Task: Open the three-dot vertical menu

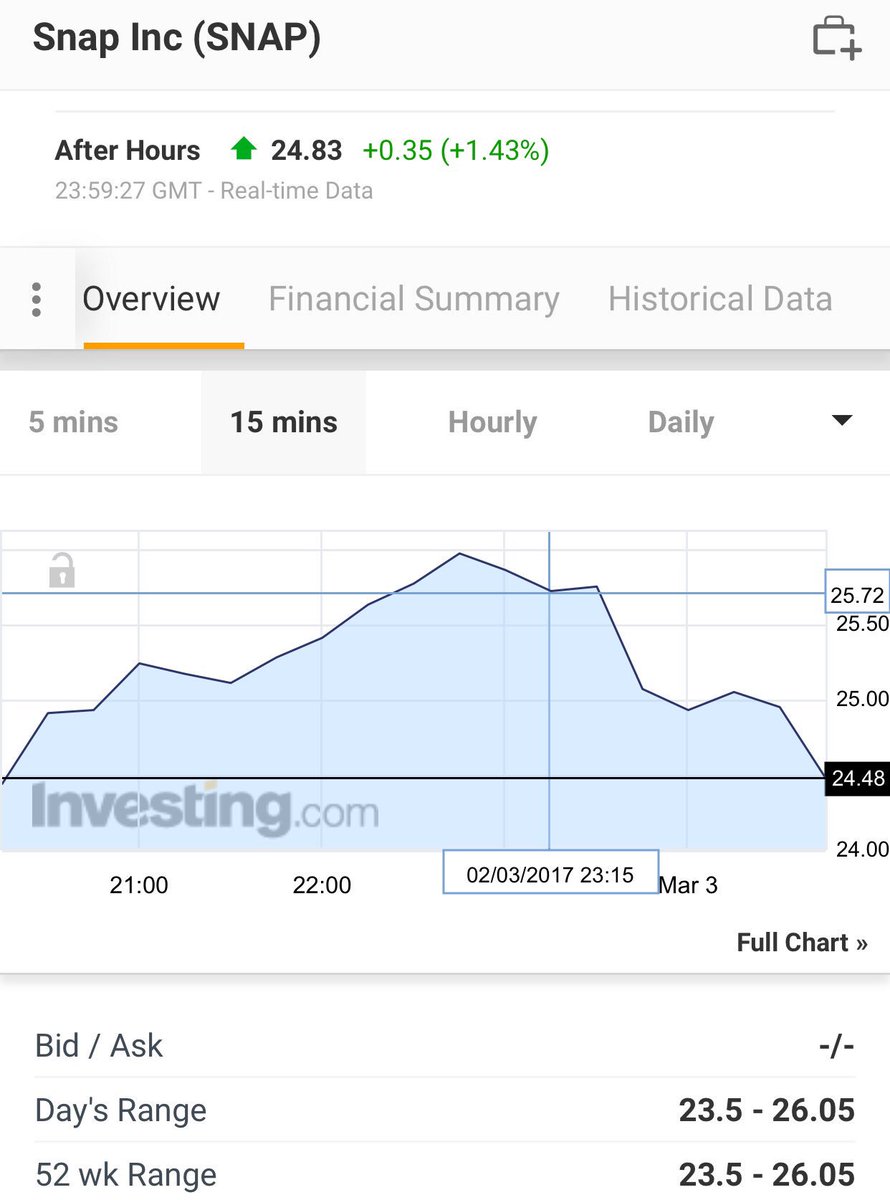Action: coord(37,300)
